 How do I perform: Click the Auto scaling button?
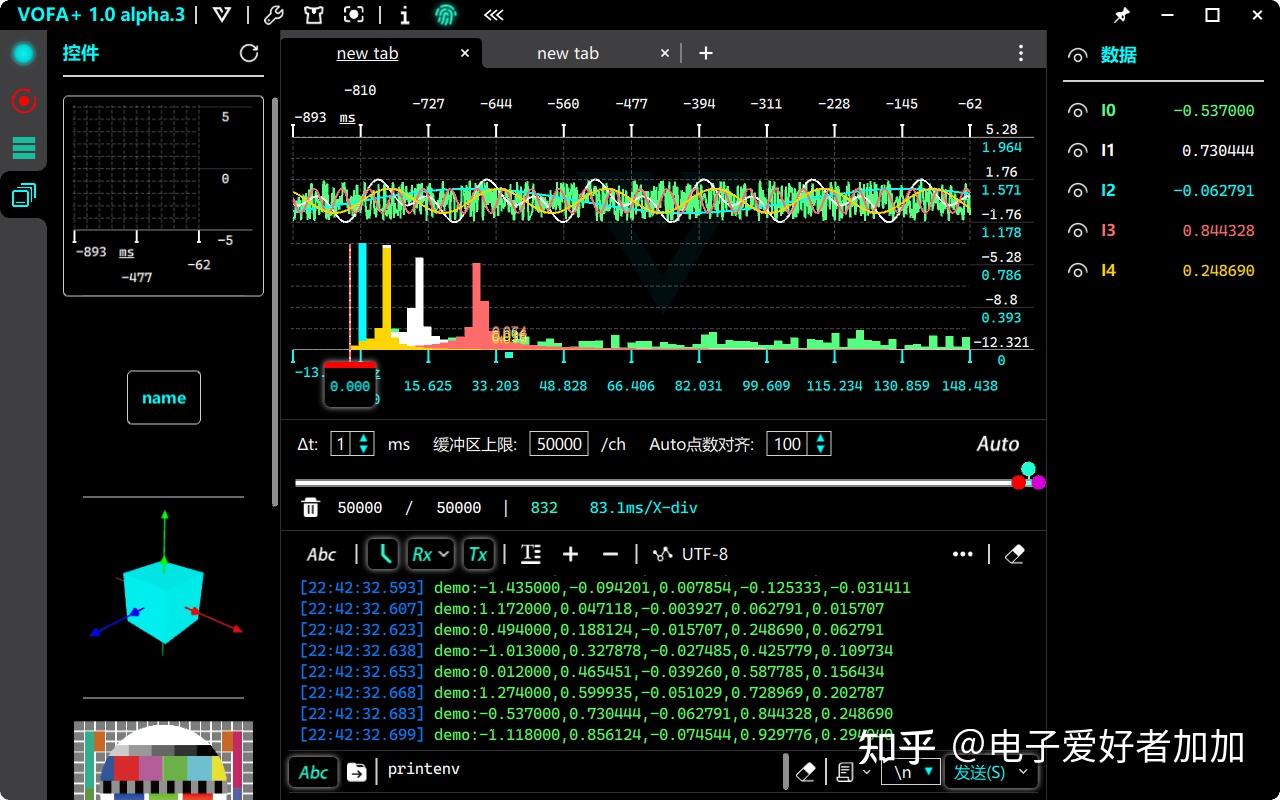tap(997, 444)
